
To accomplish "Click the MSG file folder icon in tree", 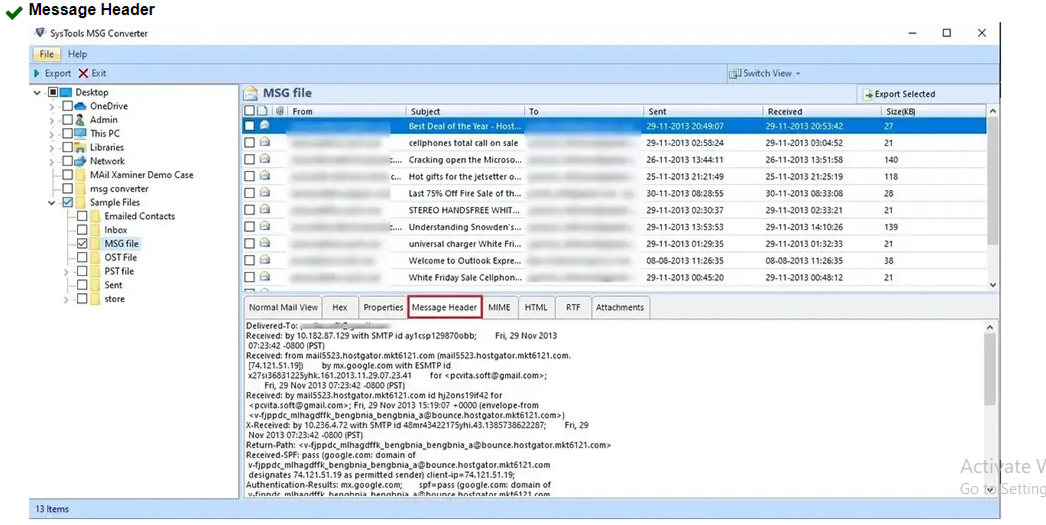I will (x=95, y=243).
